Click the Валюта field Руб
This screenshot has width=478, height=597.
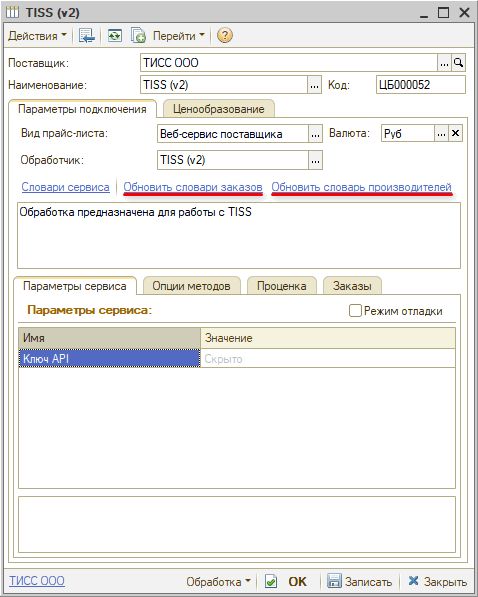pos(408,134)
